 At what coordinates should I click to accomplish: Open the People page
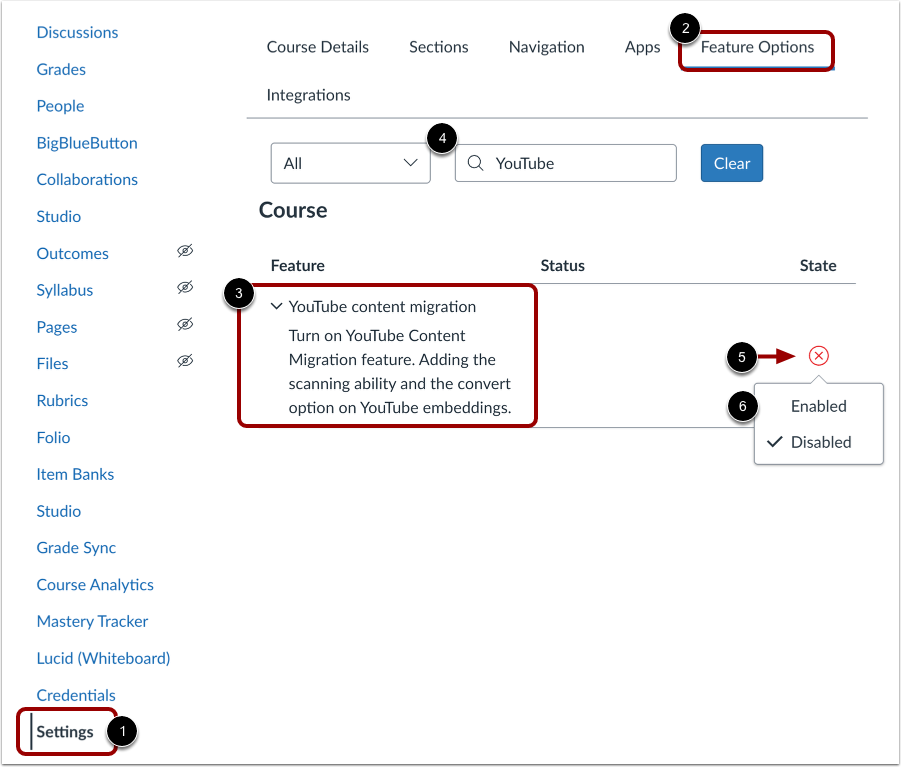pyautogui.click(x=60, y=105)
